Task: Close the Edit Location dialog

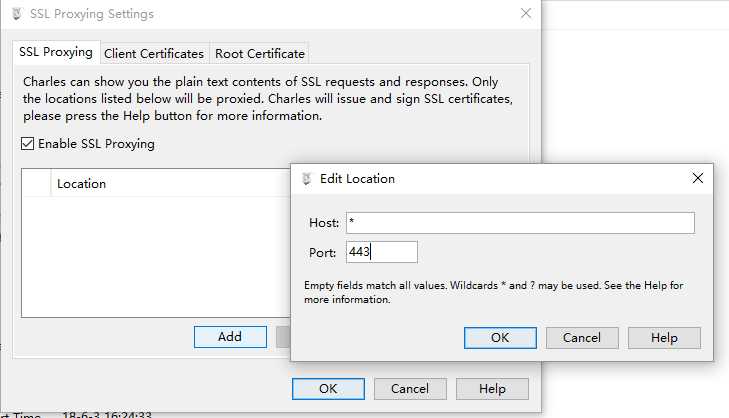Action: (x=697, y=178)
